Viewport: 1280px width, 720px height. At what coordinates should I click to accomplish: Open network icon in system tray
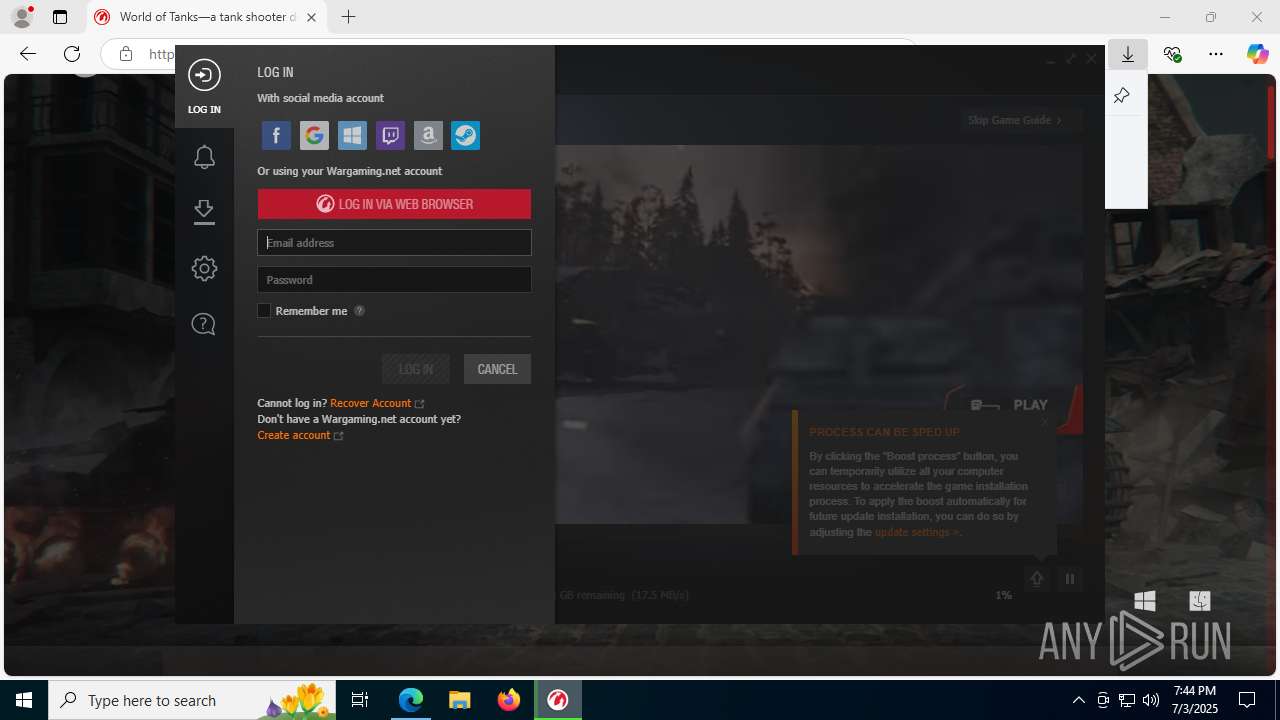[x=1126, y=700]
